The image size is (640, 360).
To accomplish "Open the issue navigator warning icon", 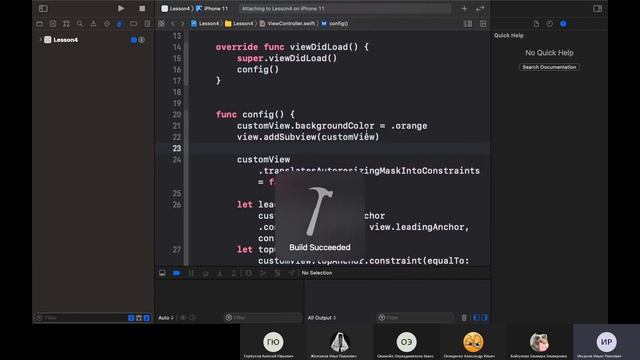I will tap(93, 24).
